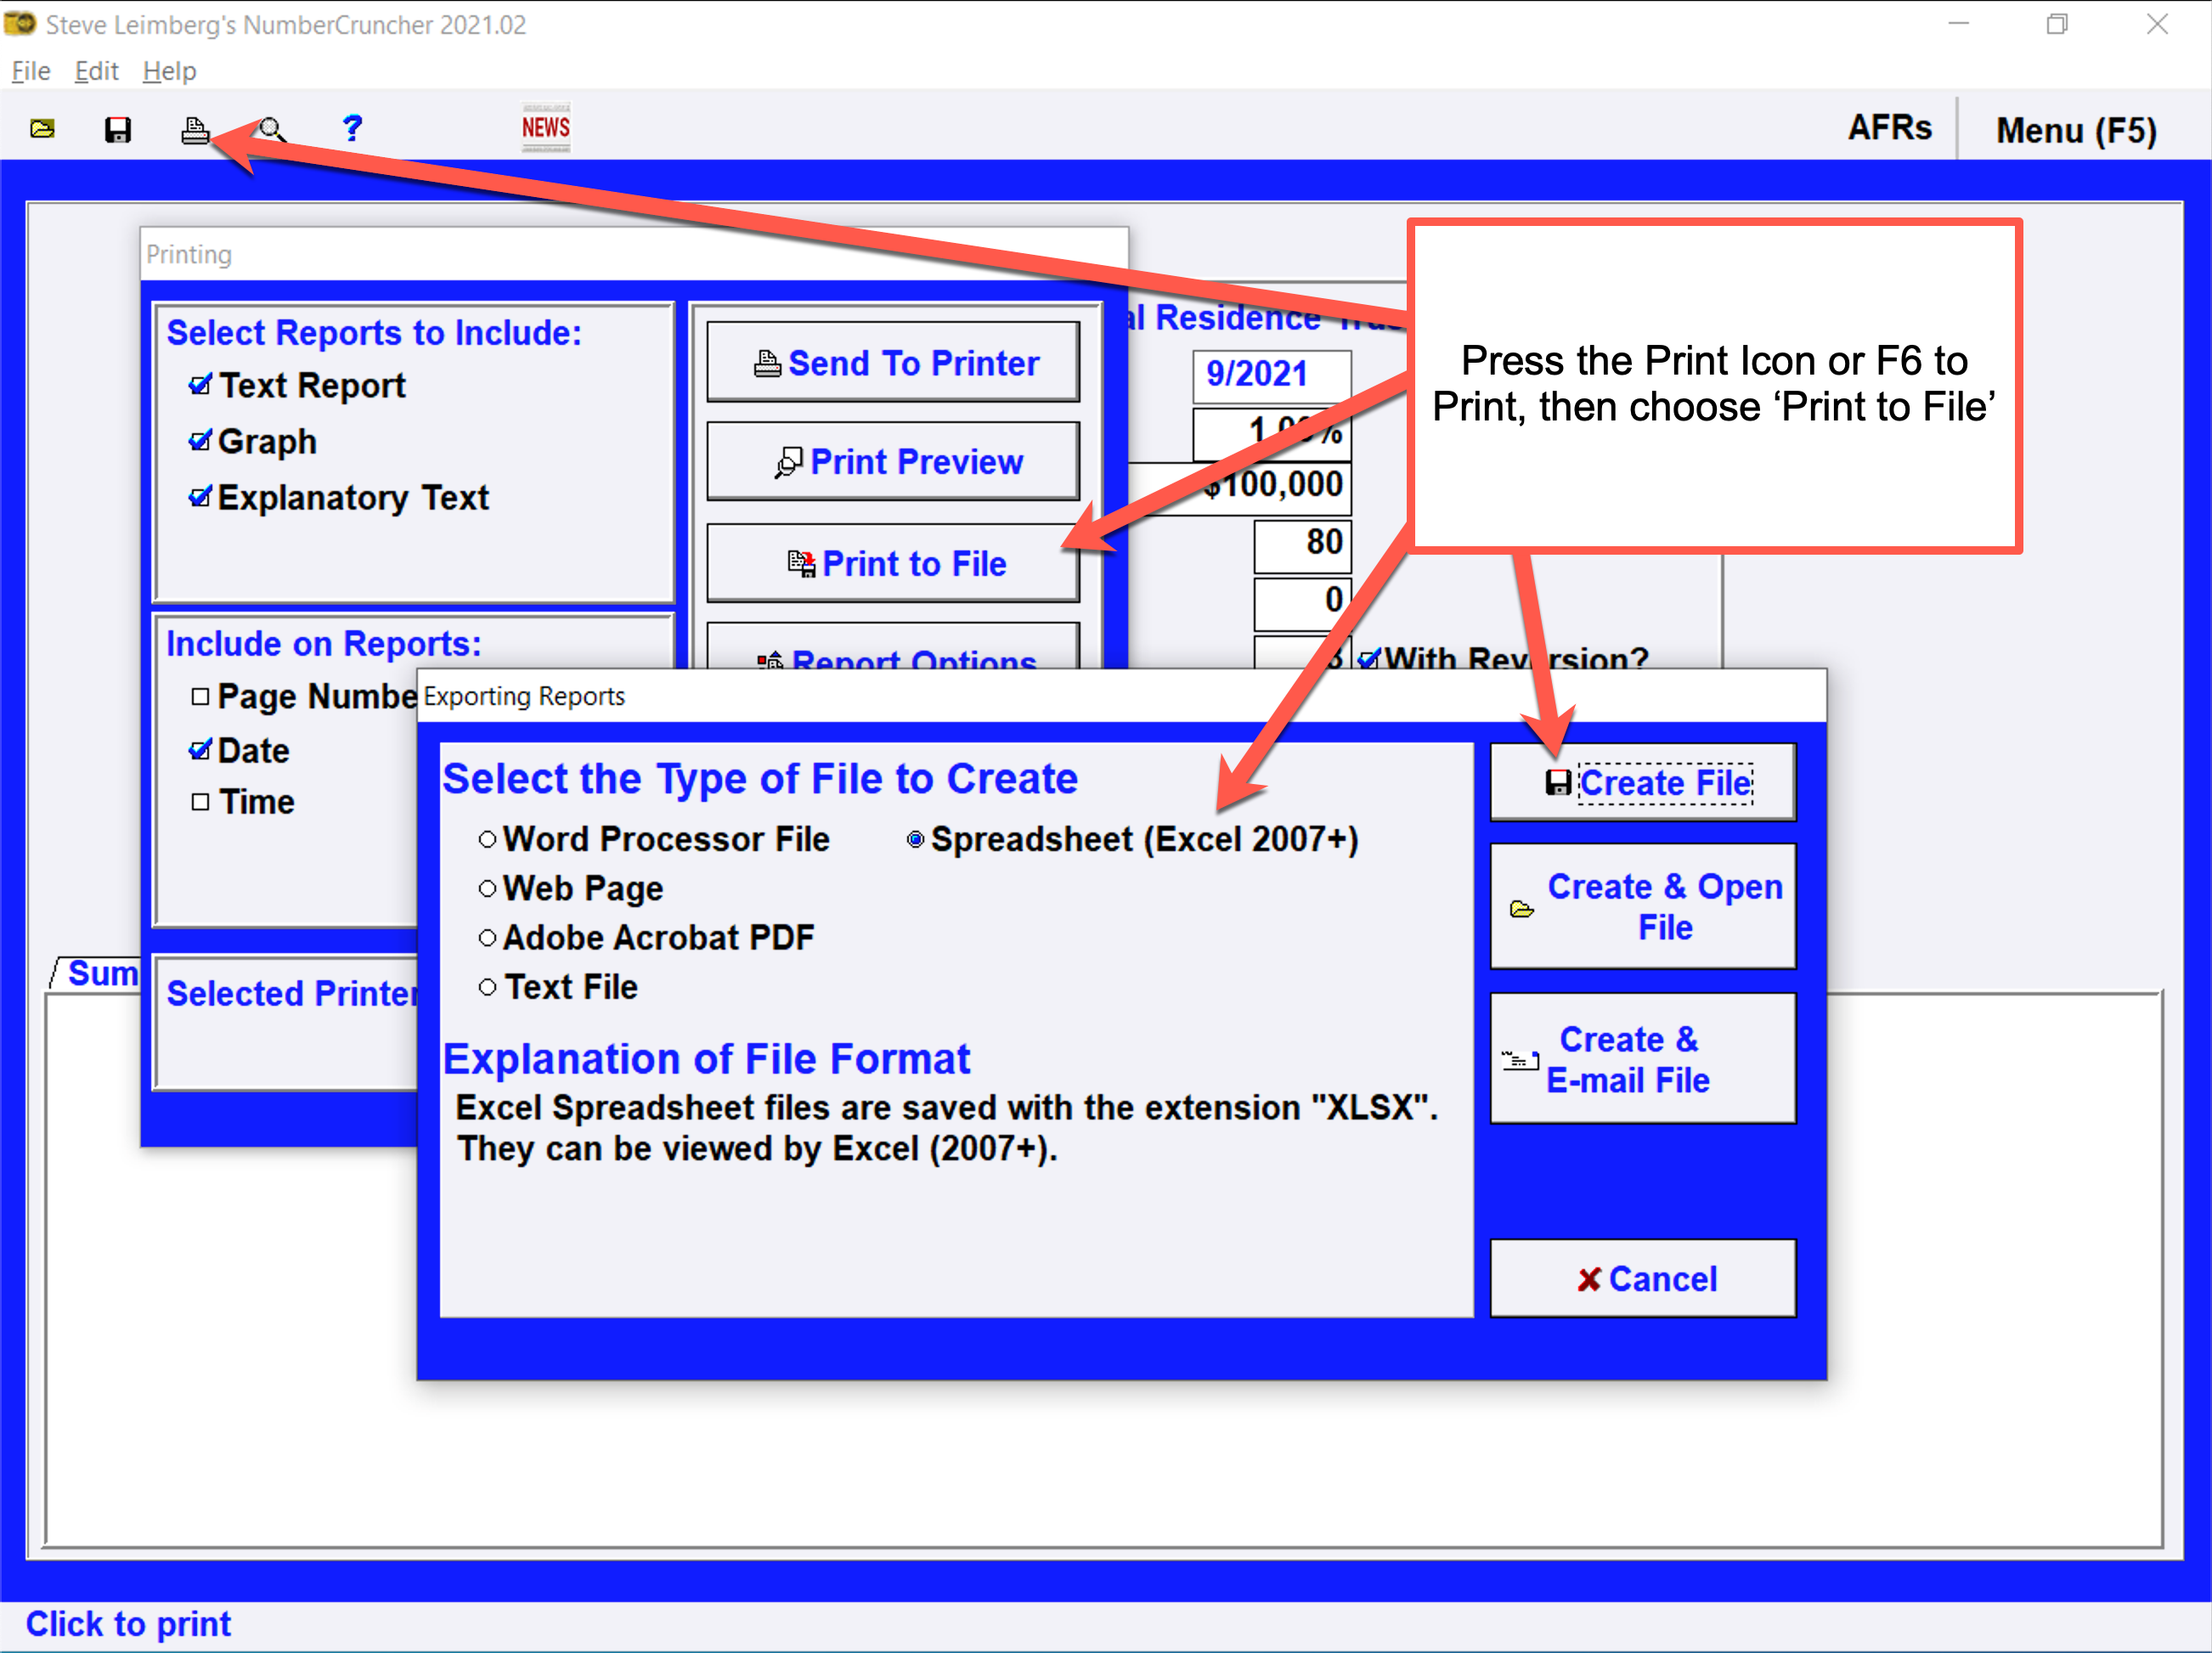Click the Save icon in toolbar

[116, 128]
